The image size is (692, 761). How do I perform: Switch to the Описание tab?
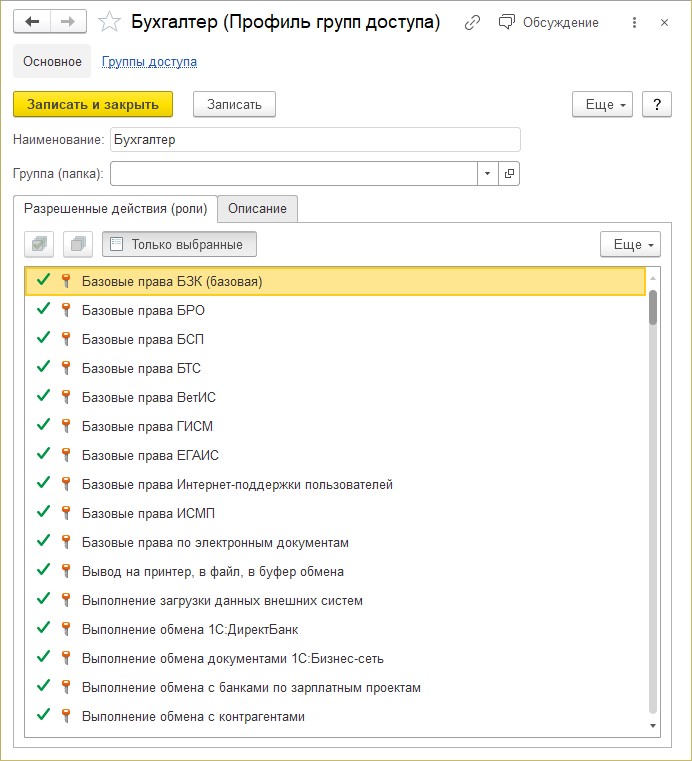click(257, 209)
